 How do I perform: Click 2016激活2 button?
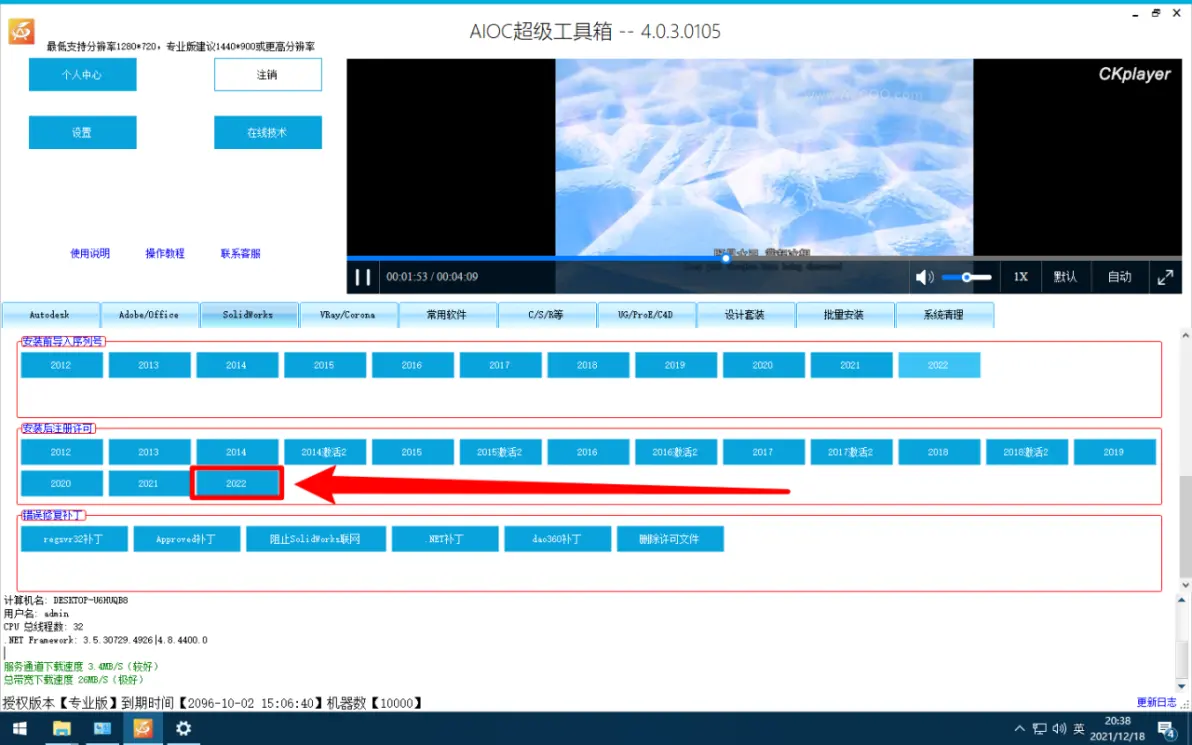676,452
